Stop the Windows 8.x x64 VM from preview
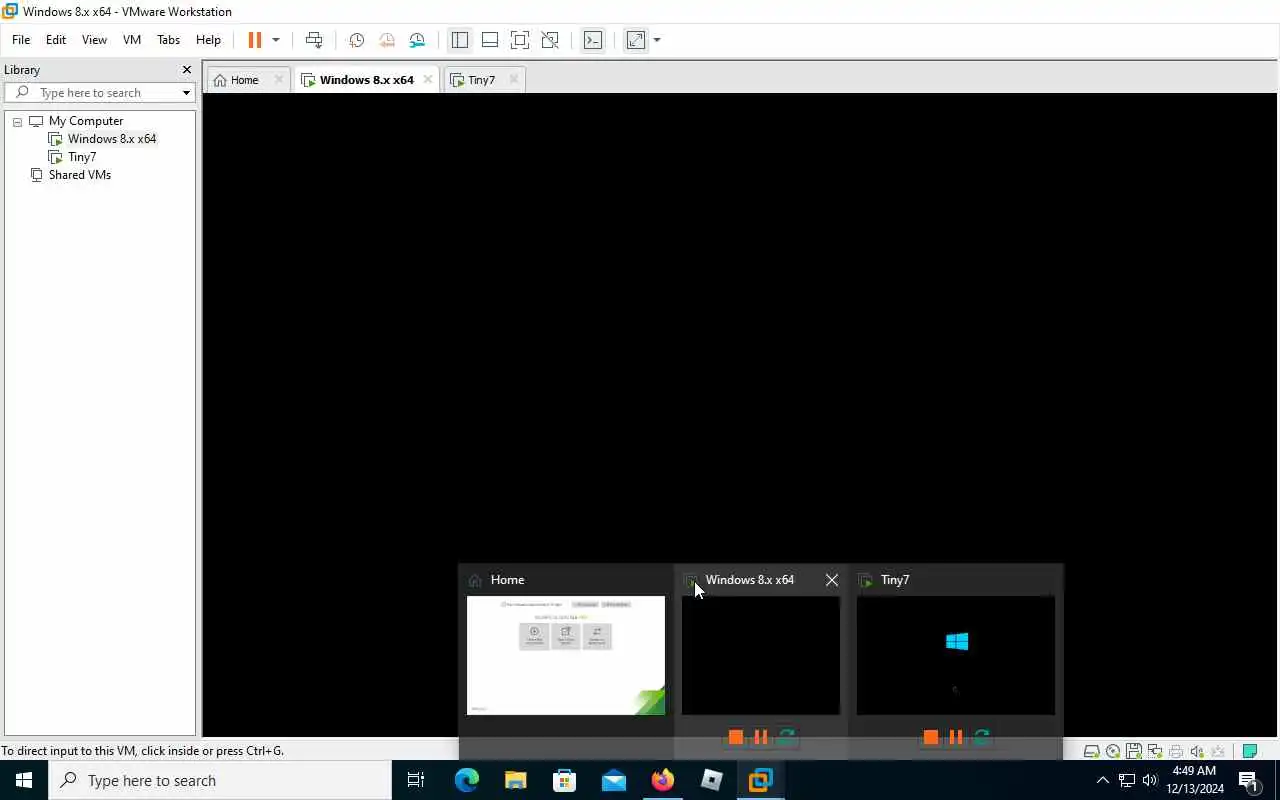 click(735, 737)
